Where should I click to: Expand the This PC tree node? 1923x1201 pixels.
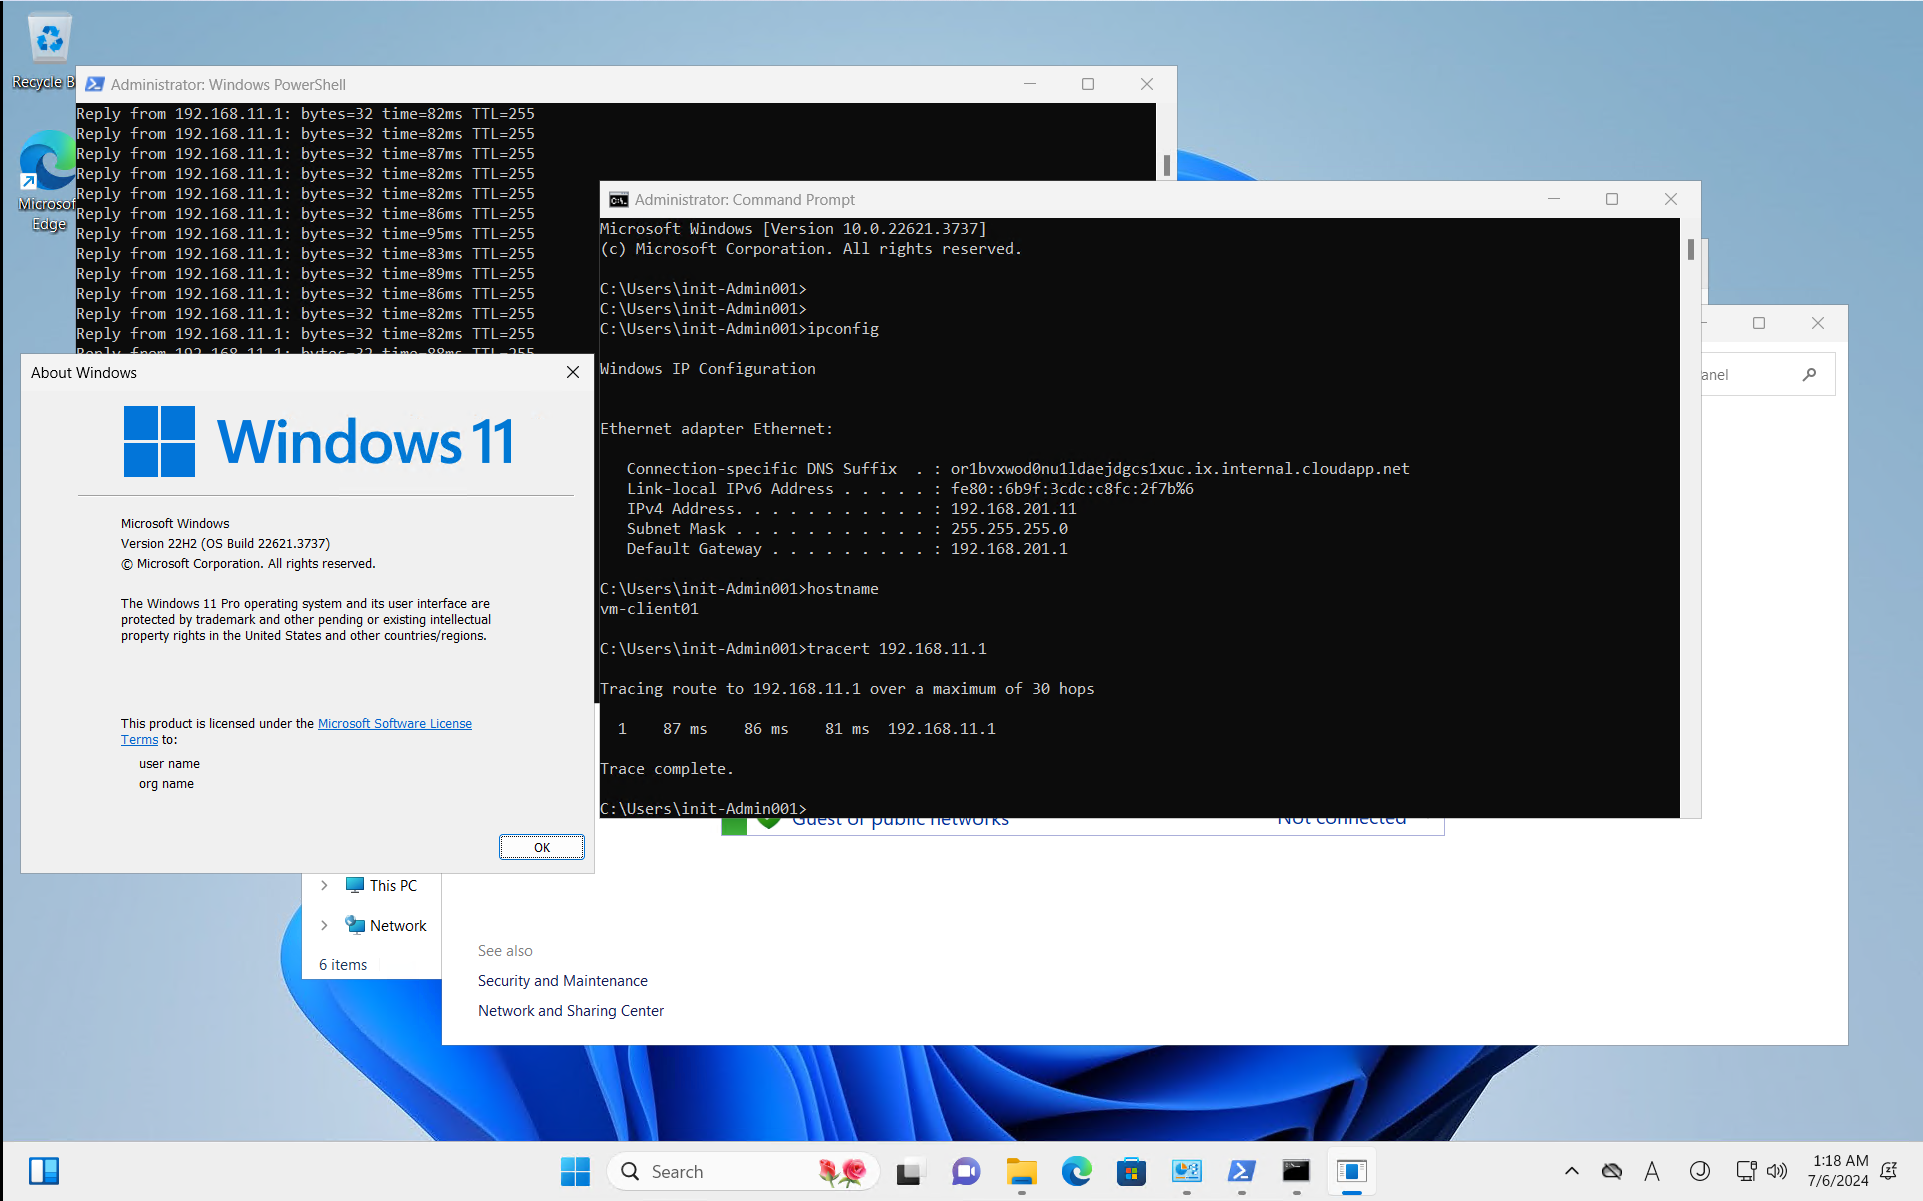[x=324, y=885]
